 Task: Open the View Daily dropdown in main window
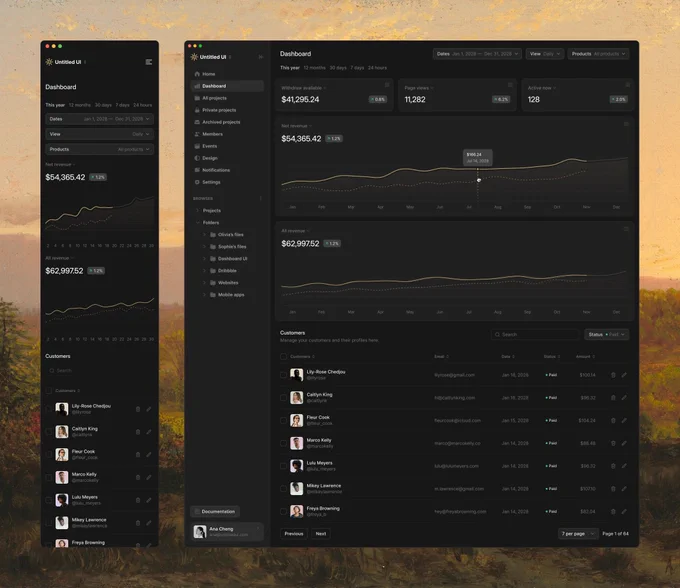(545, 54)
